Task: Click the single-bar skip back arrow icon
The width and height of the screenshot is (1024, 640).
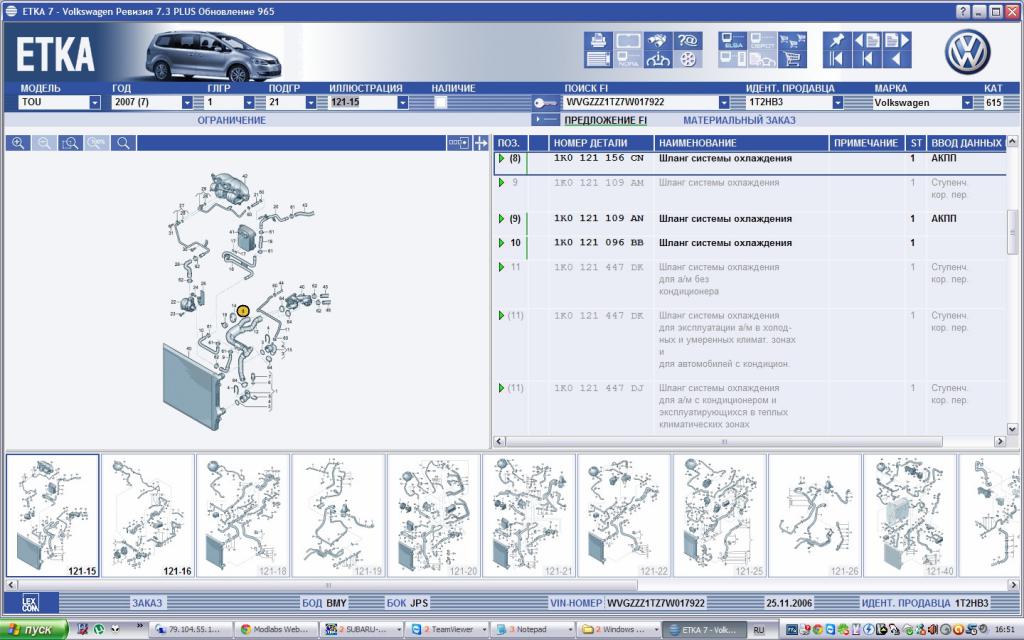Action: 867,59
